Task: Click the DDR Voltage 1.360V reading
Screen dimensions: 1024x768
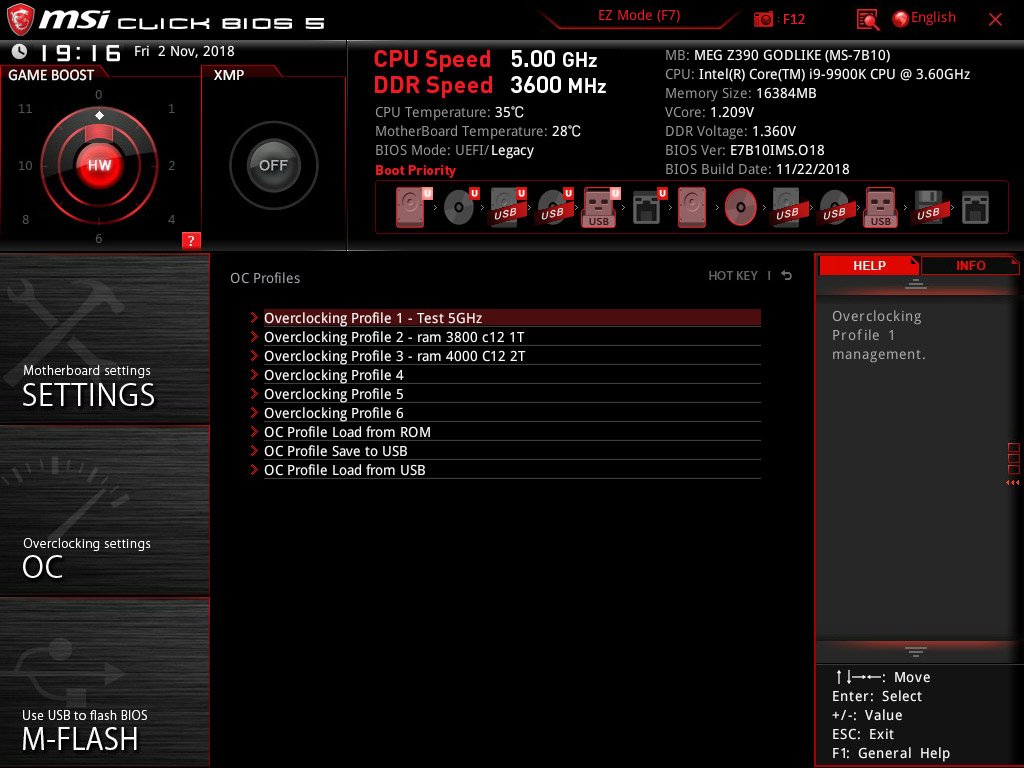Action: pyautogui.click(x=730, y=131)
